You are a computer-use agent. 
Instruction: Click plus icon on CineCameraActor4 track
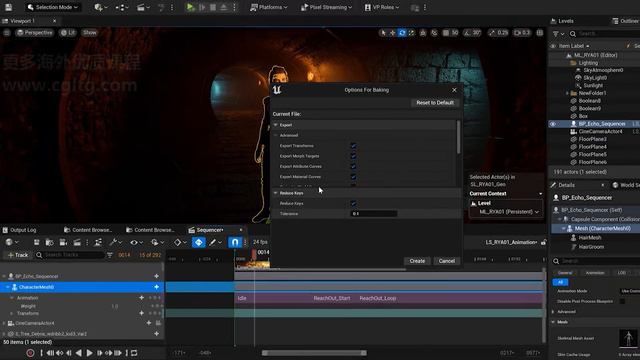tap(149, 323)
